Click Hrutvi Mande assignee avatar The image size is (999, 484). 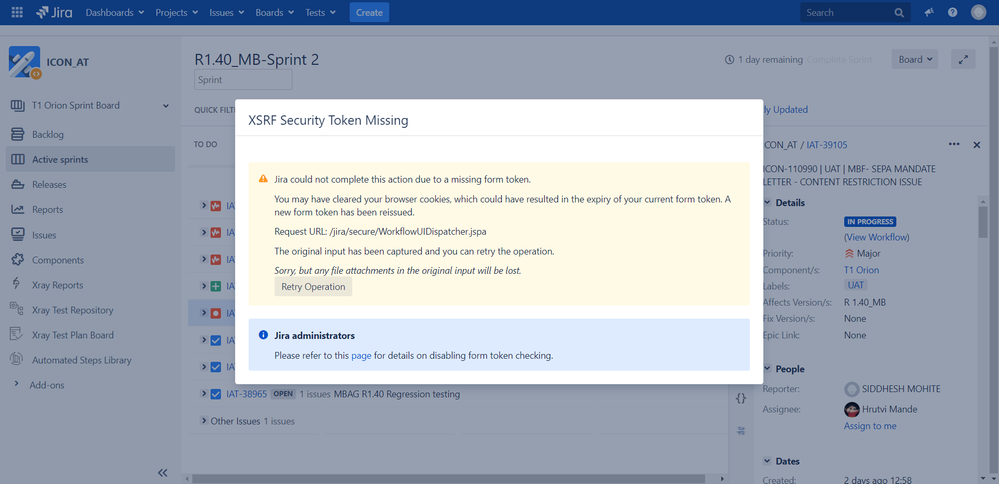[x=851, y=409]
